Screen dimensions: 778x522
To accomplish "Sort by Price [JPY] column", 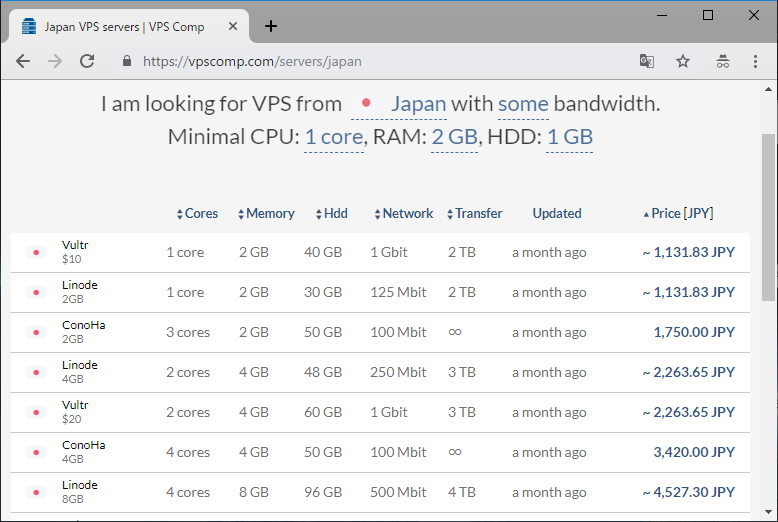I will tap(678, 213).
